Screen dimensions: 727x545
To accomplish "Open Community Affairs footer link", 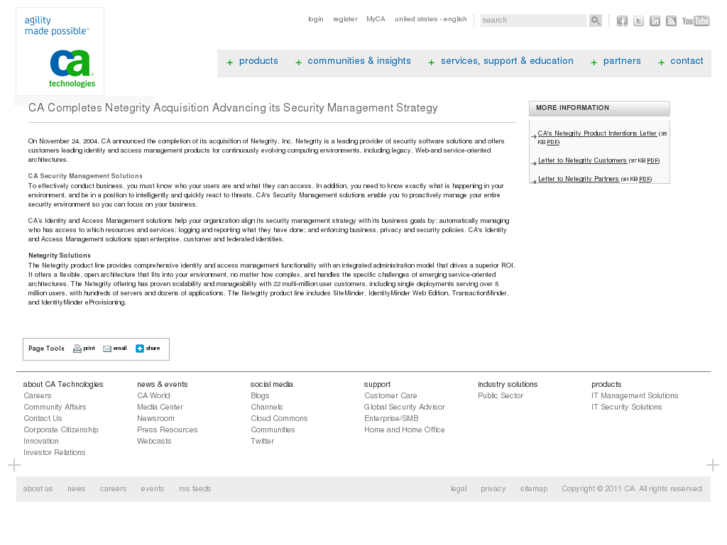I will coord(55,407).
